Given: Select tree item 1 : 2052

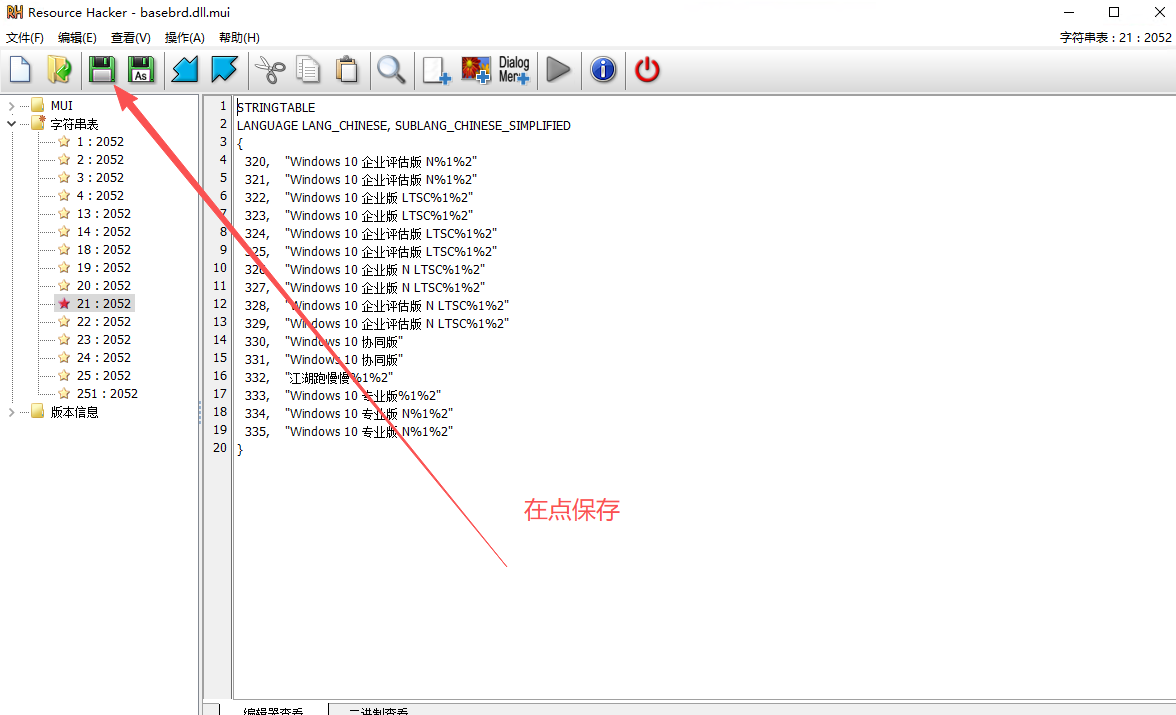Looking at the screenshot, I should point(100,142).
